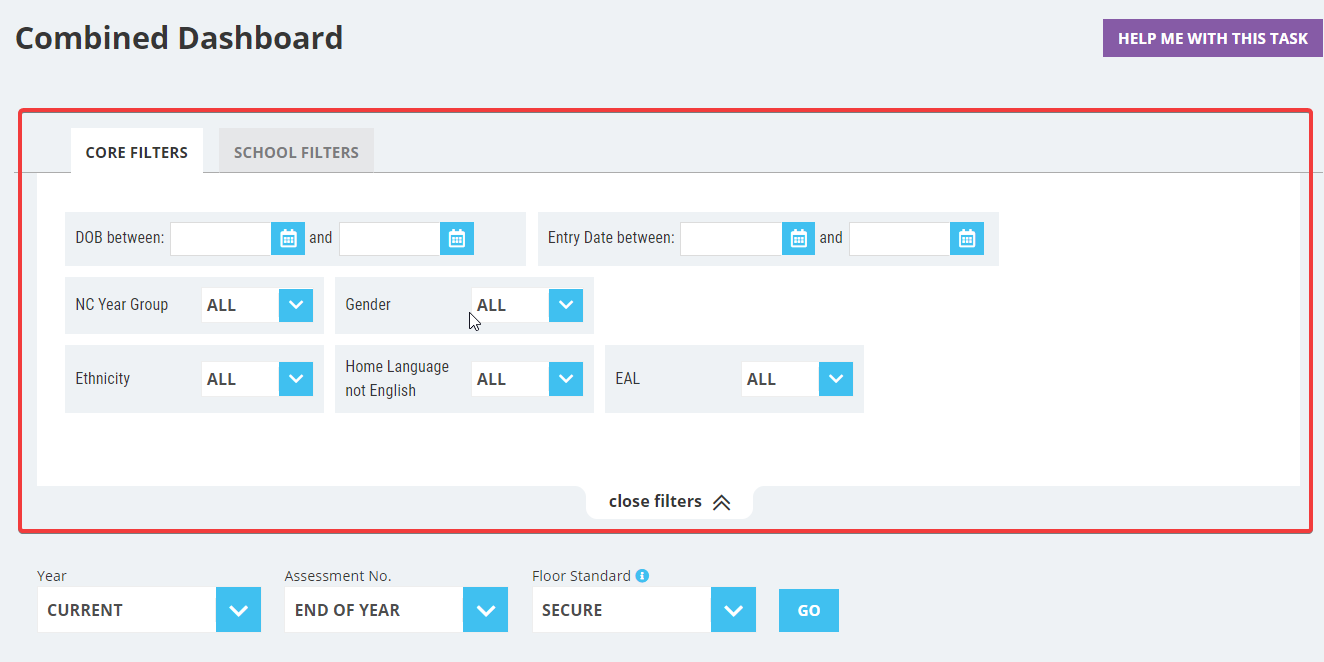Click the Assessment No. dropdown arrow icon
The width and height of the screenshot is (1324, 662).
point(485,609)
